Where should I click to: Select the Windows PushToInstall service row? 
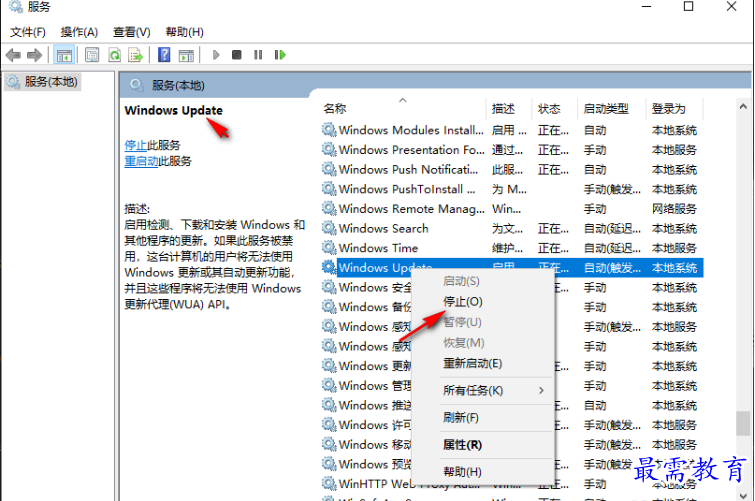(512, 189)
